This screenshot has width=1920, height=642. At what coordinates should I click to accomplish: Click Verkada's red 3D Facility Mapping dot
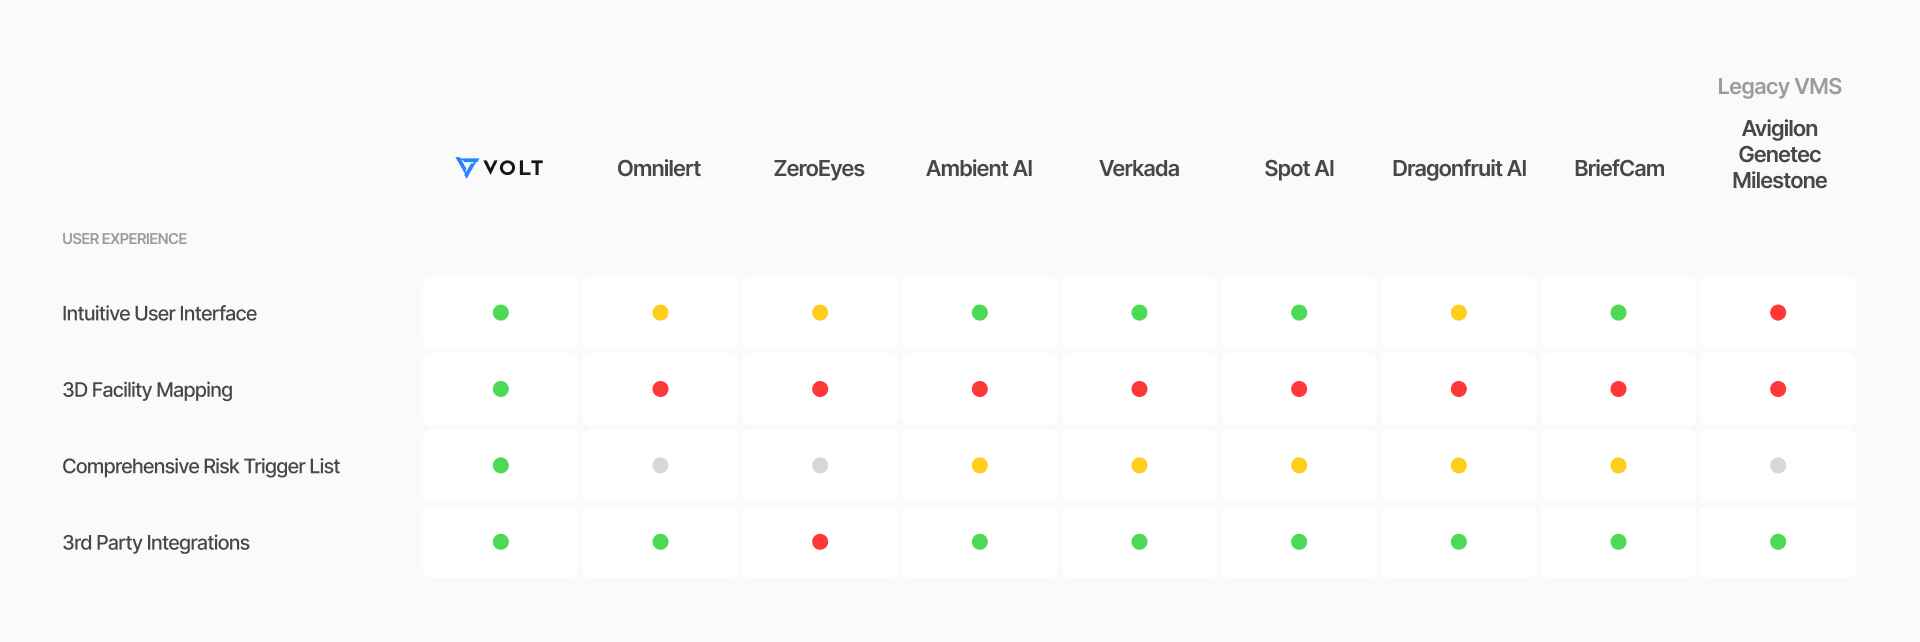[x=1139, y=389]
